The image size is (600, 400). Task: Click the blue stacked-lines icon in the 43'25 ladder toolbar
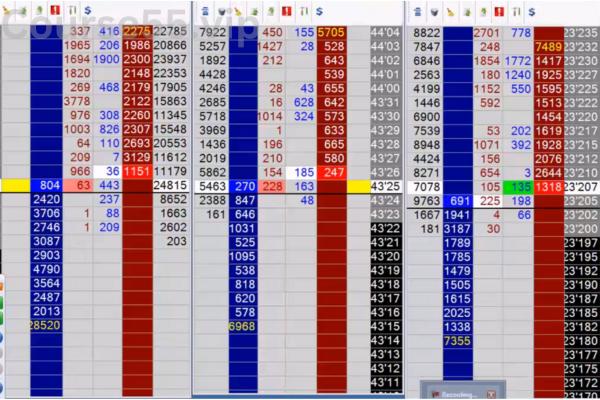point(205,11)
